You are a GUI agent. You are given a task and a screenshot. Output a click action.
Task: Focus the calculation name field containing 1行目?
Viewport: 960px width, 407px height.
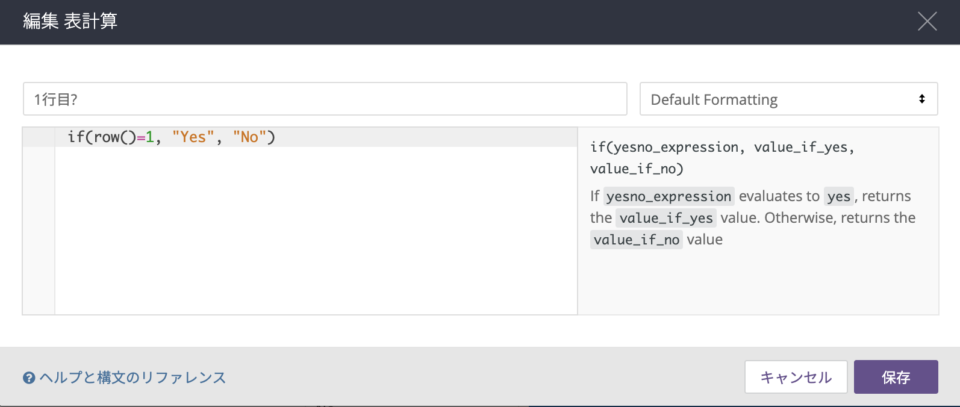click(325, 99)
